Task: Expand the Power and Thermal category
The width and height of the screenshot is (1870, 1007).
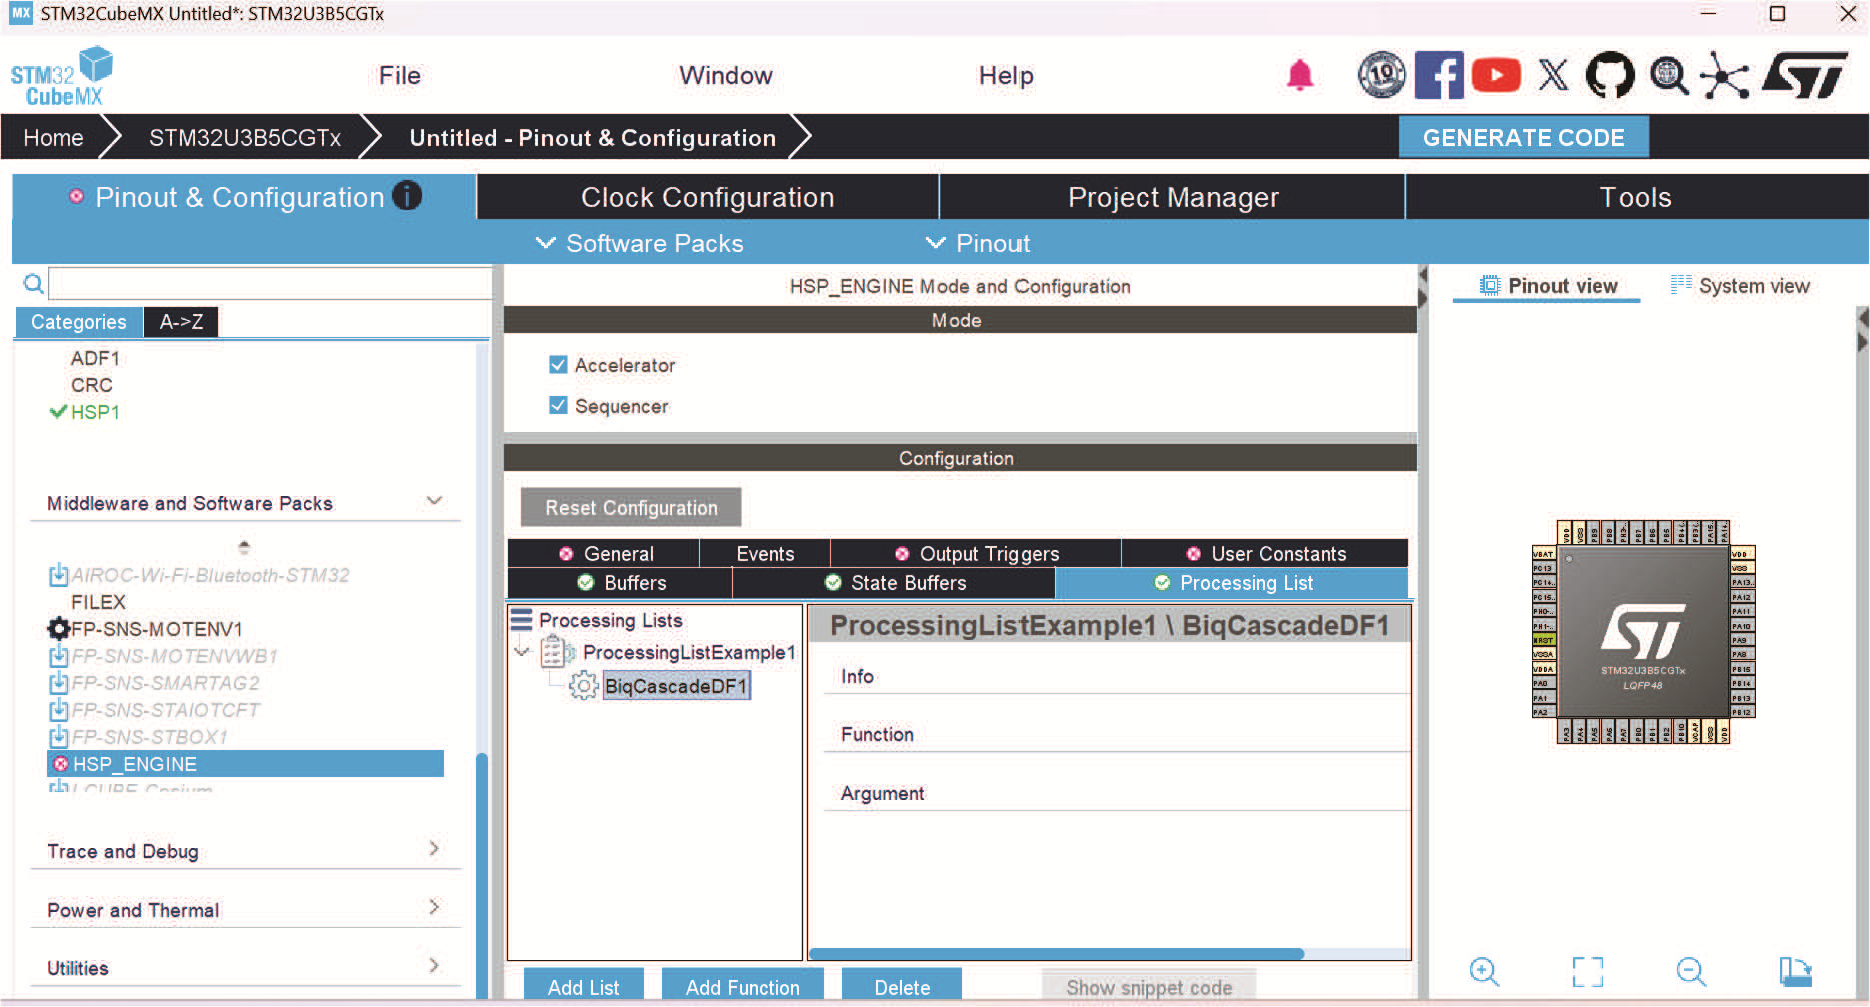Action: [434, 908]
